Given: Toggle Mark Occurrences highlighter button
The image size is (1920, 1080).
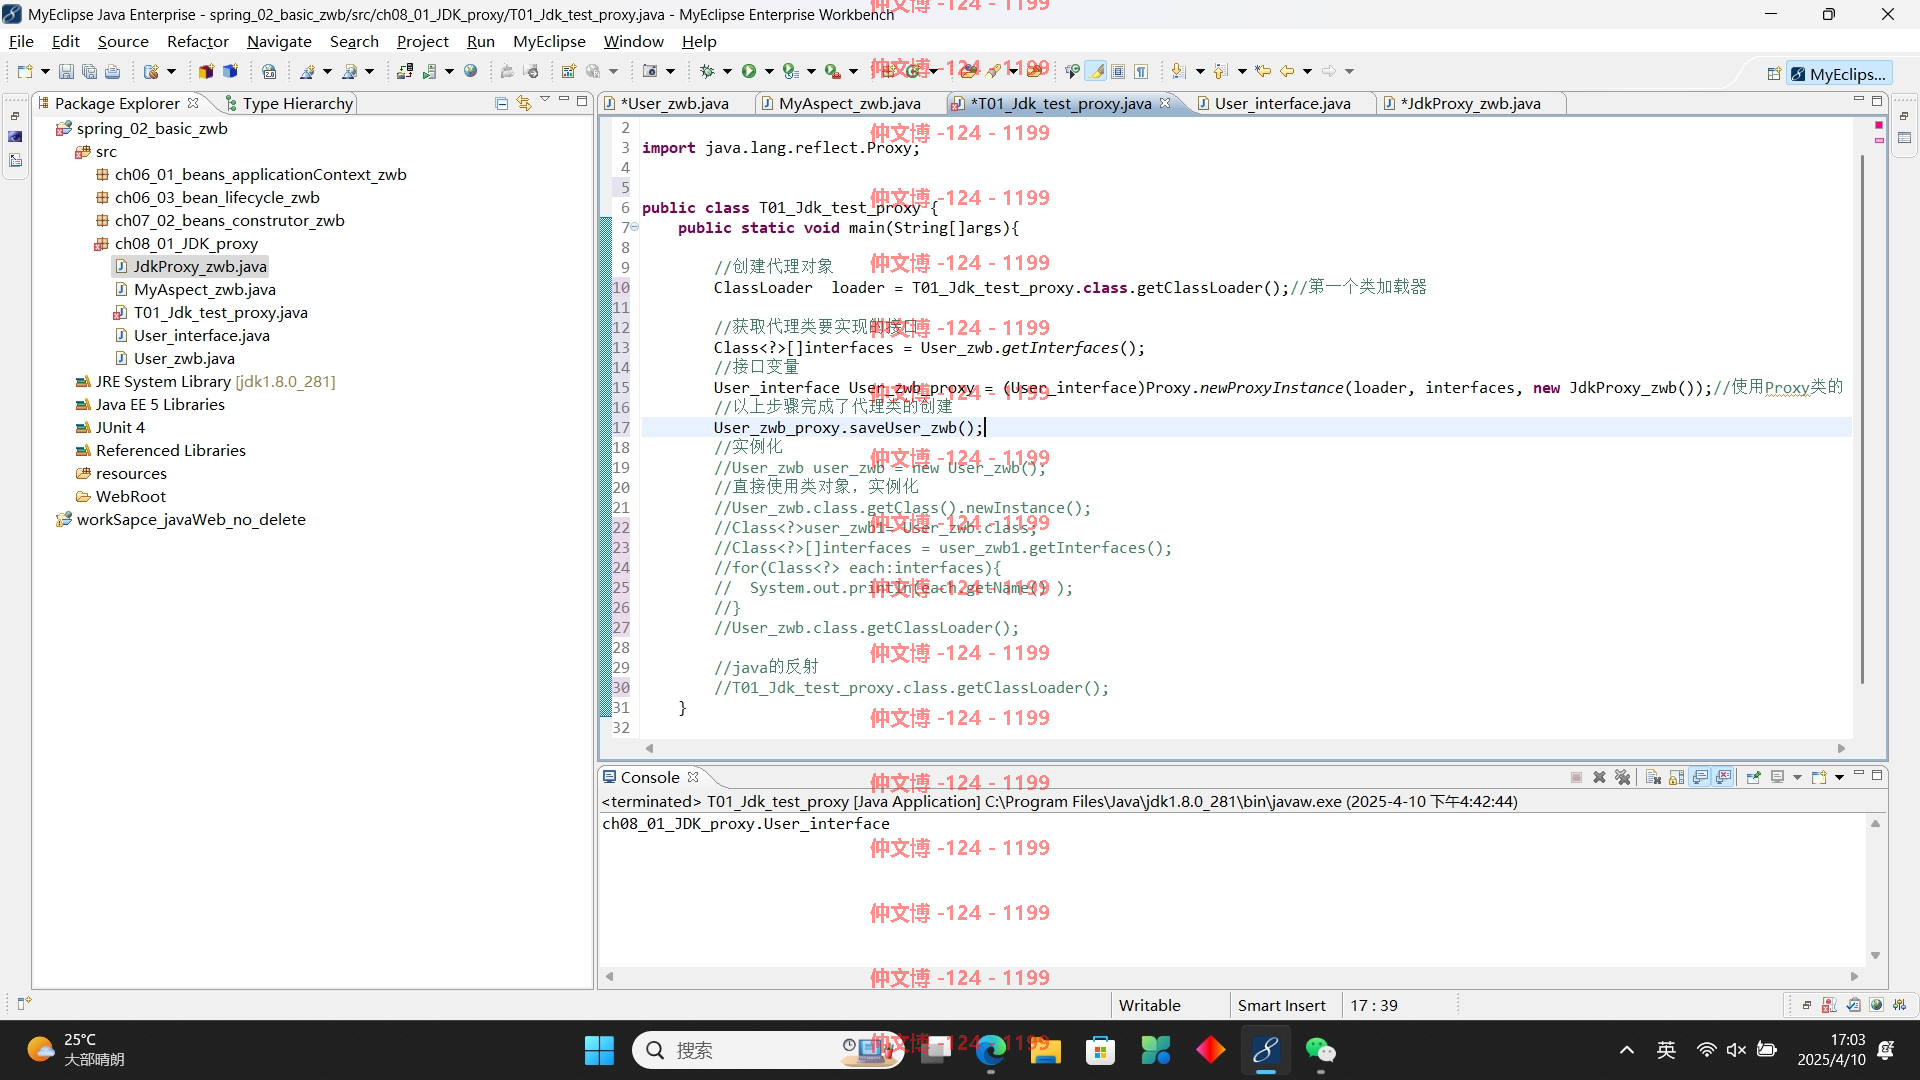Looking at the screenshot, I should tap(1097, 71).
